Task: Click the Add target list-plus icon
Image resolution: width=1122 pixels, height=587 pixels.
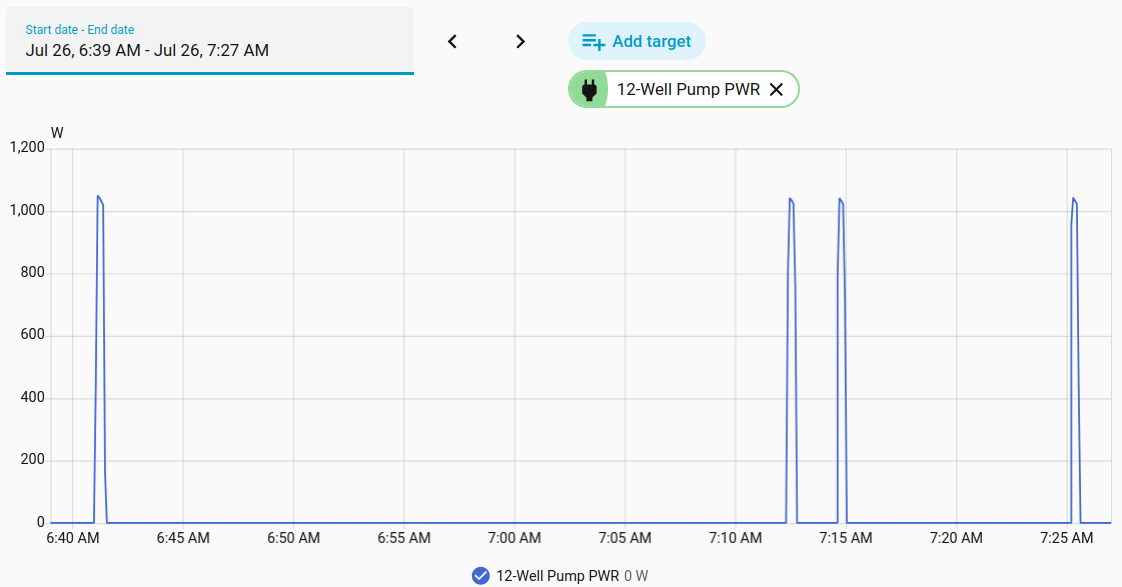Action: (x=593, y=42)
